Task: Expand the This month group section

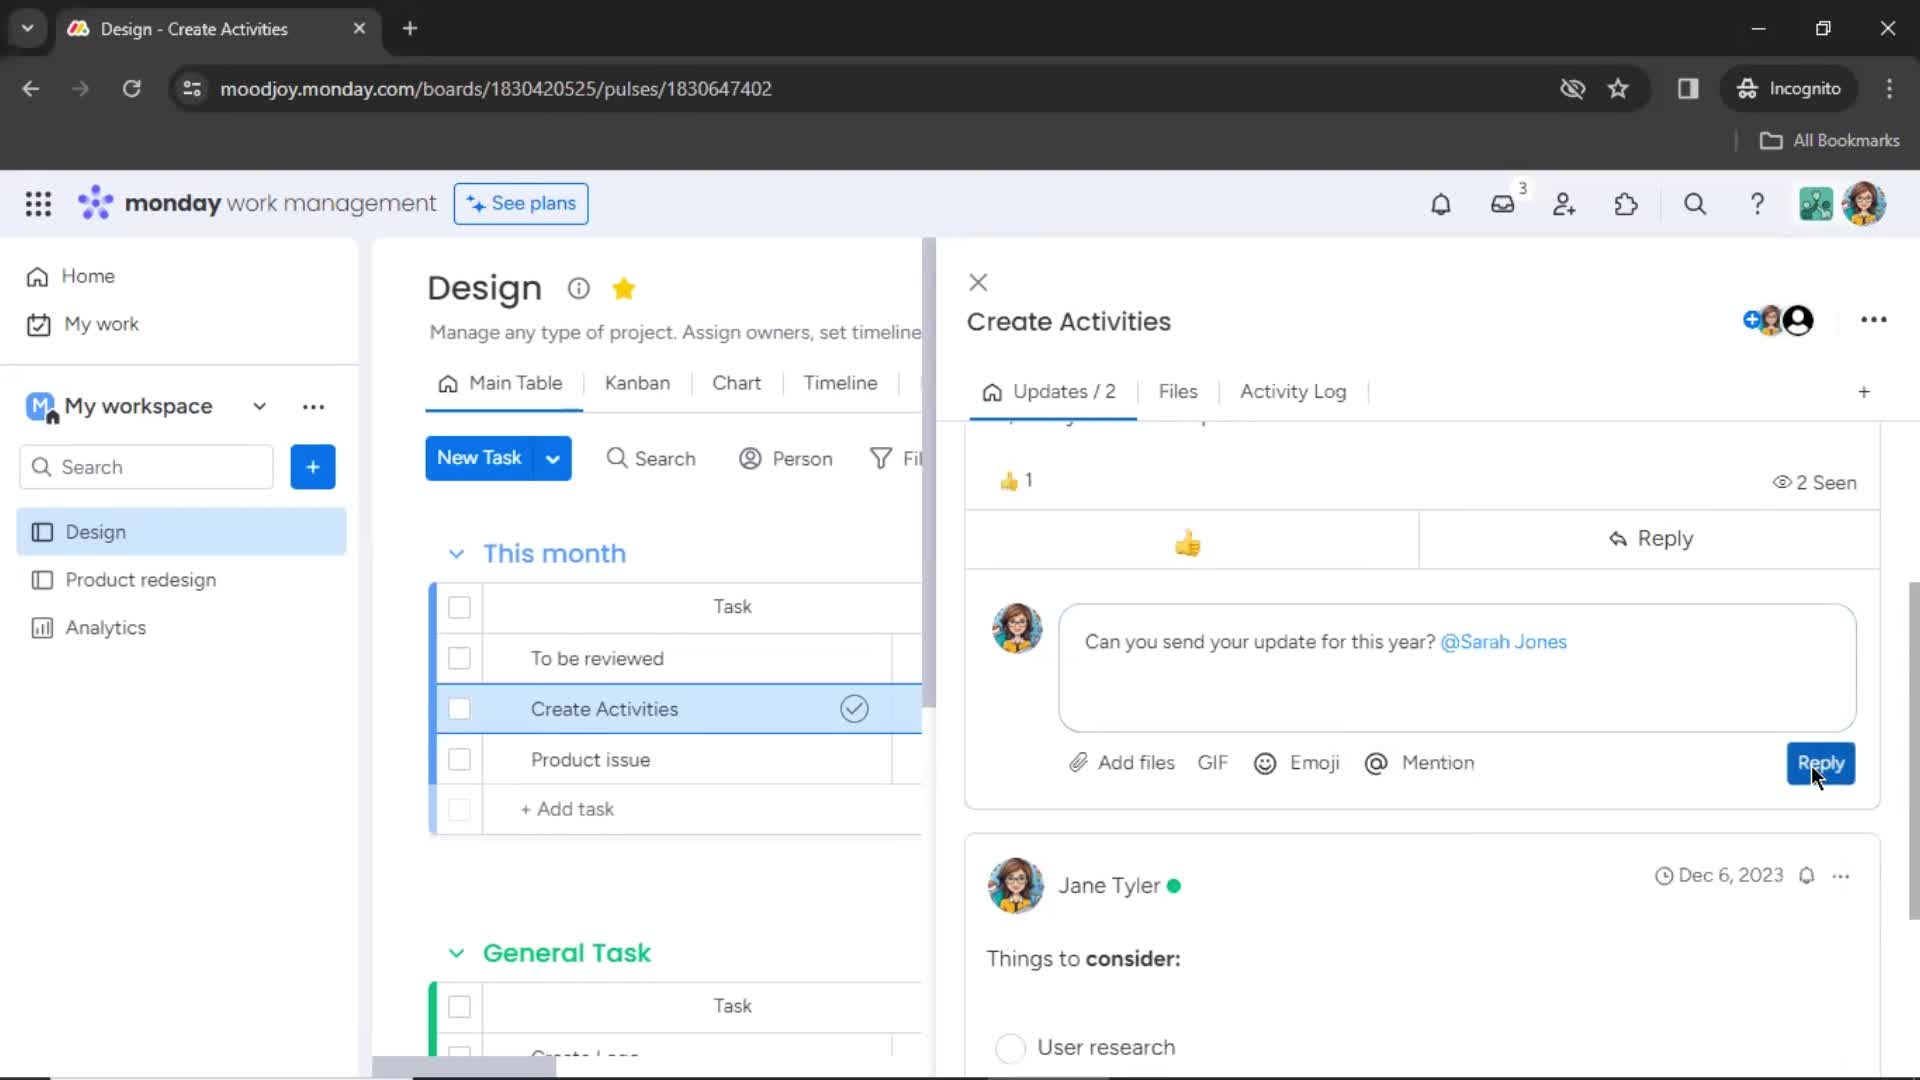Action: point(456,553)
